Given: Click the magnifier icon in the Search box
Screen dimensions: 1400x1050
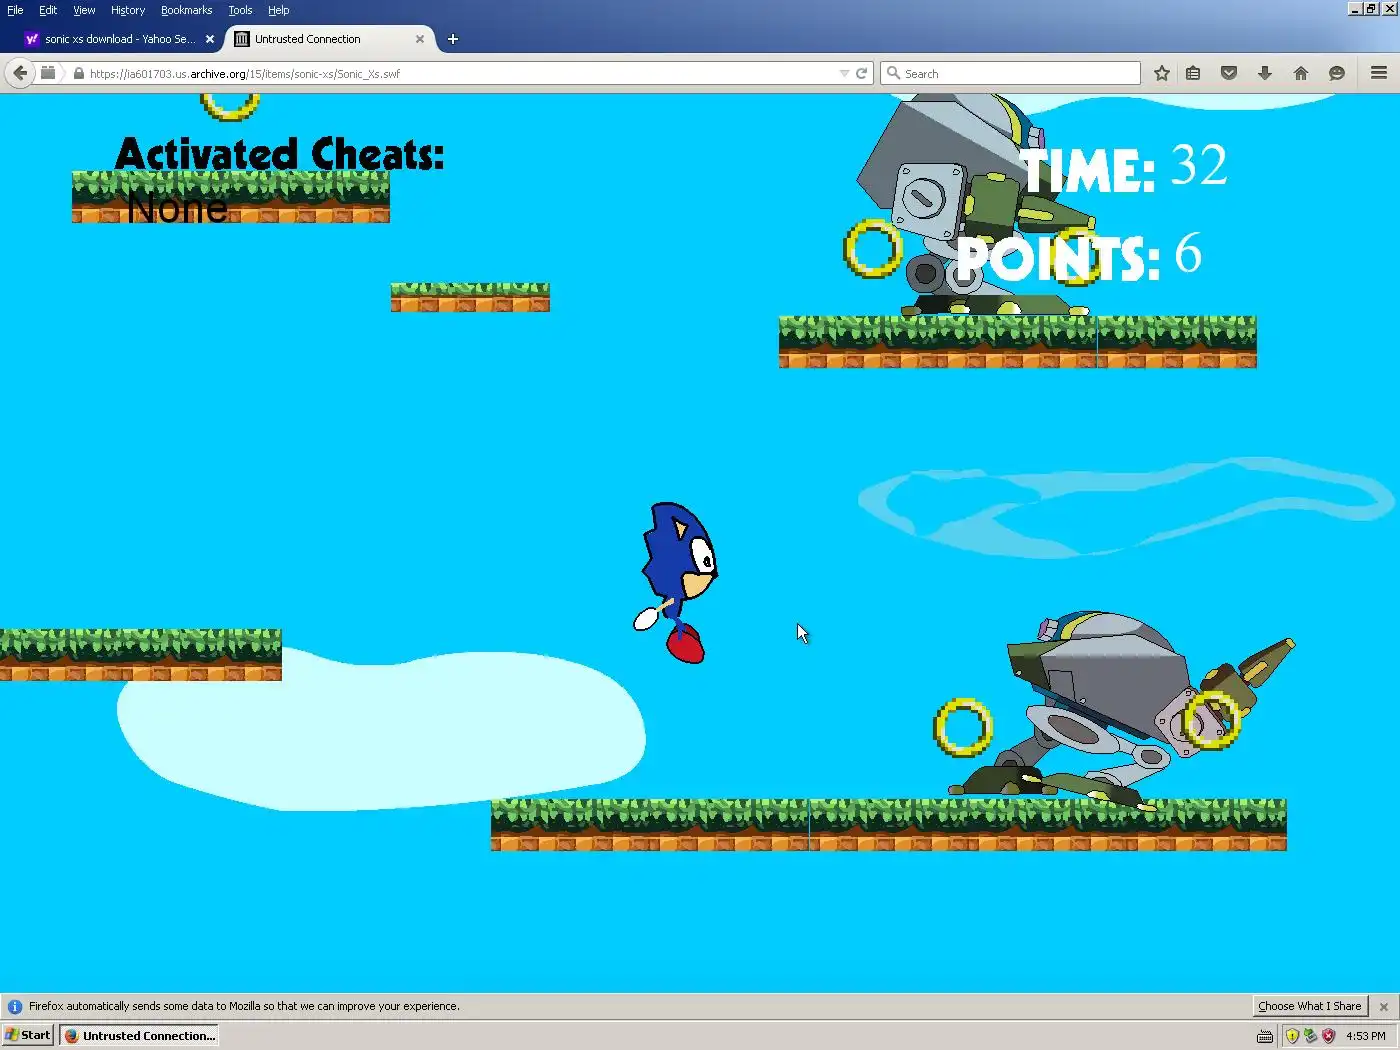Looking at the screenshot, I should [x=893, y=73].
